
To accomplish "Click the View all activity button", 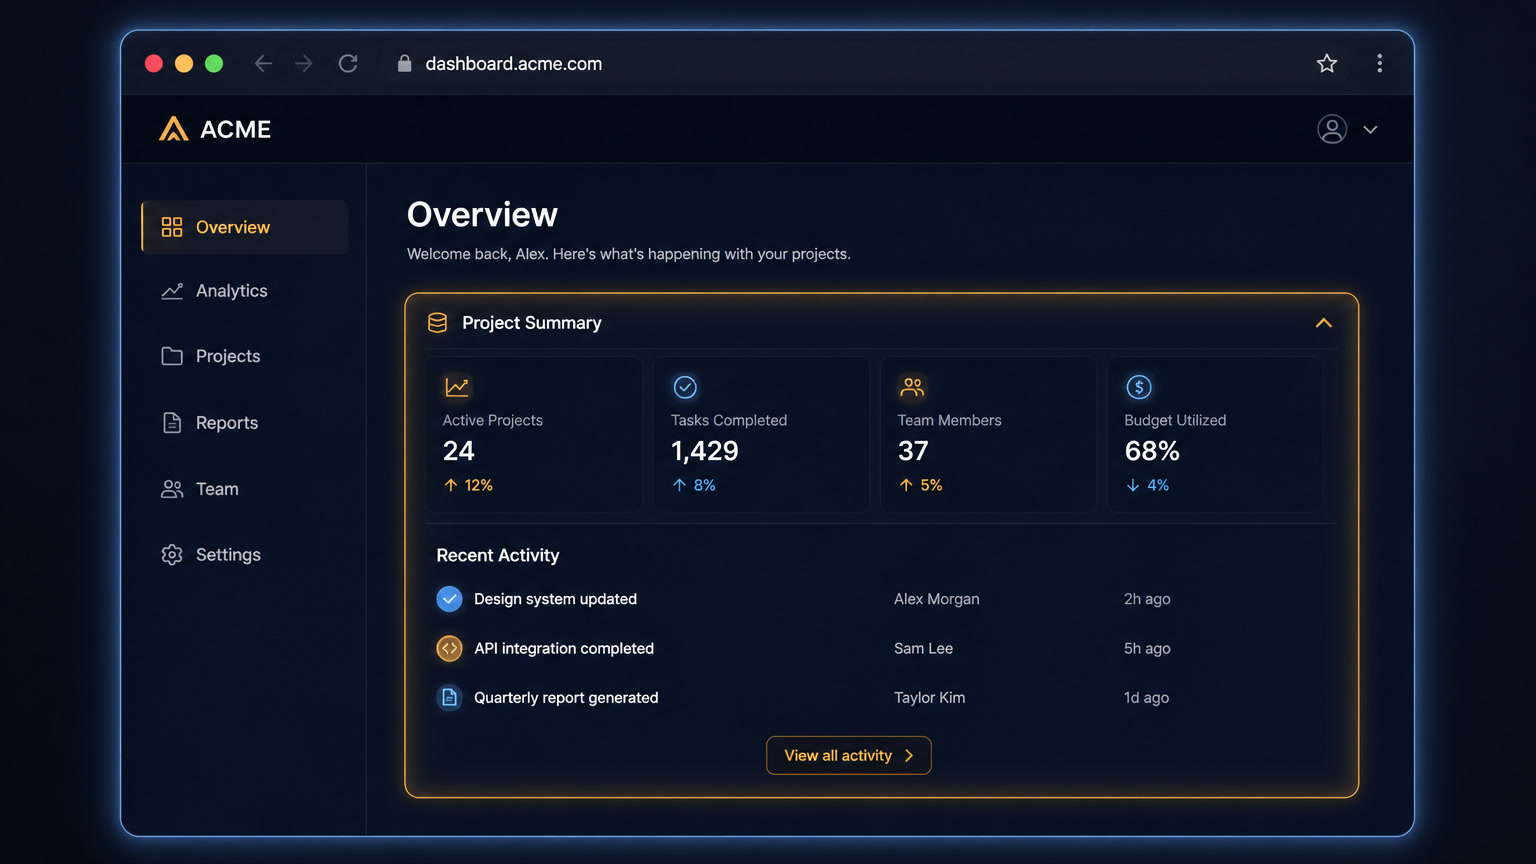I will [x=849, y=755].
